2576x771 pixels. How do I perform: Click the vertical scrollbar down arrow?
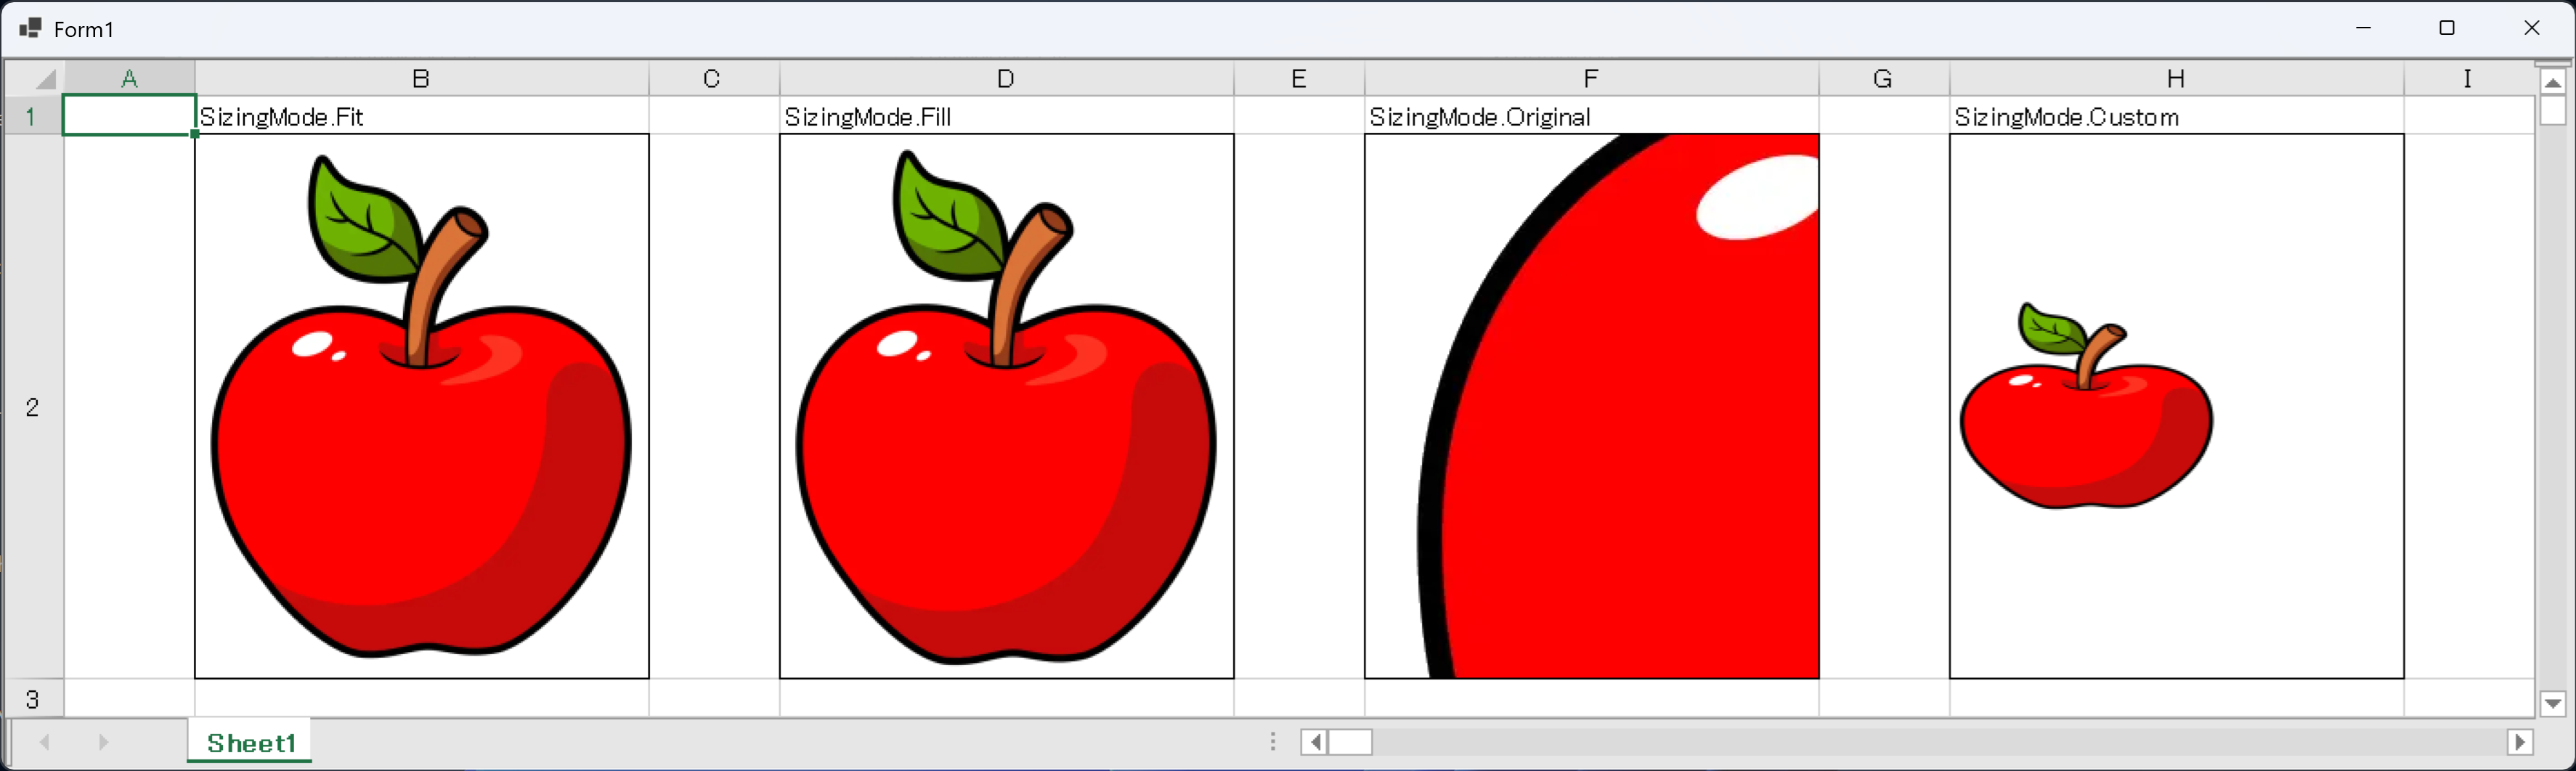point(2553,704)
